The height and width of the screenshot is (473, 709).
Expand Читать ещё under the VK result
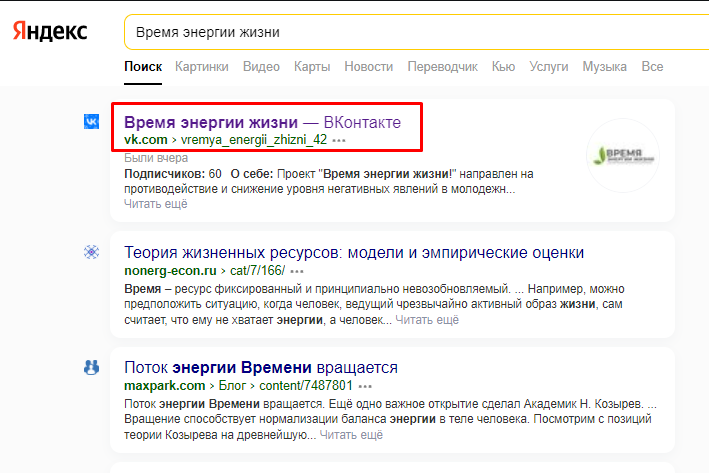156,204
